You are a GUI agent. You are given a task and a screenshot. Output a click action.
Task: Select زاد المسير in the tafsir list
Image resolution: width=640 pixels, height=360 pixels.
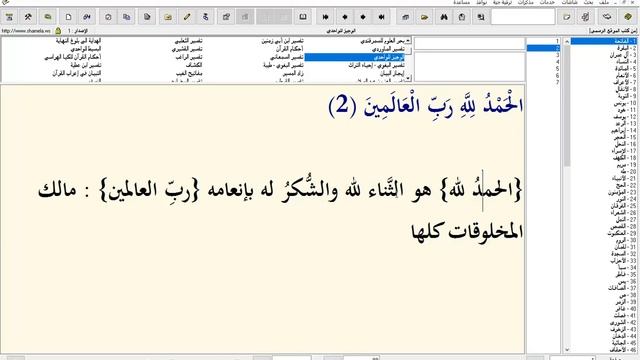pyautogui.click(x=293, y=73)
